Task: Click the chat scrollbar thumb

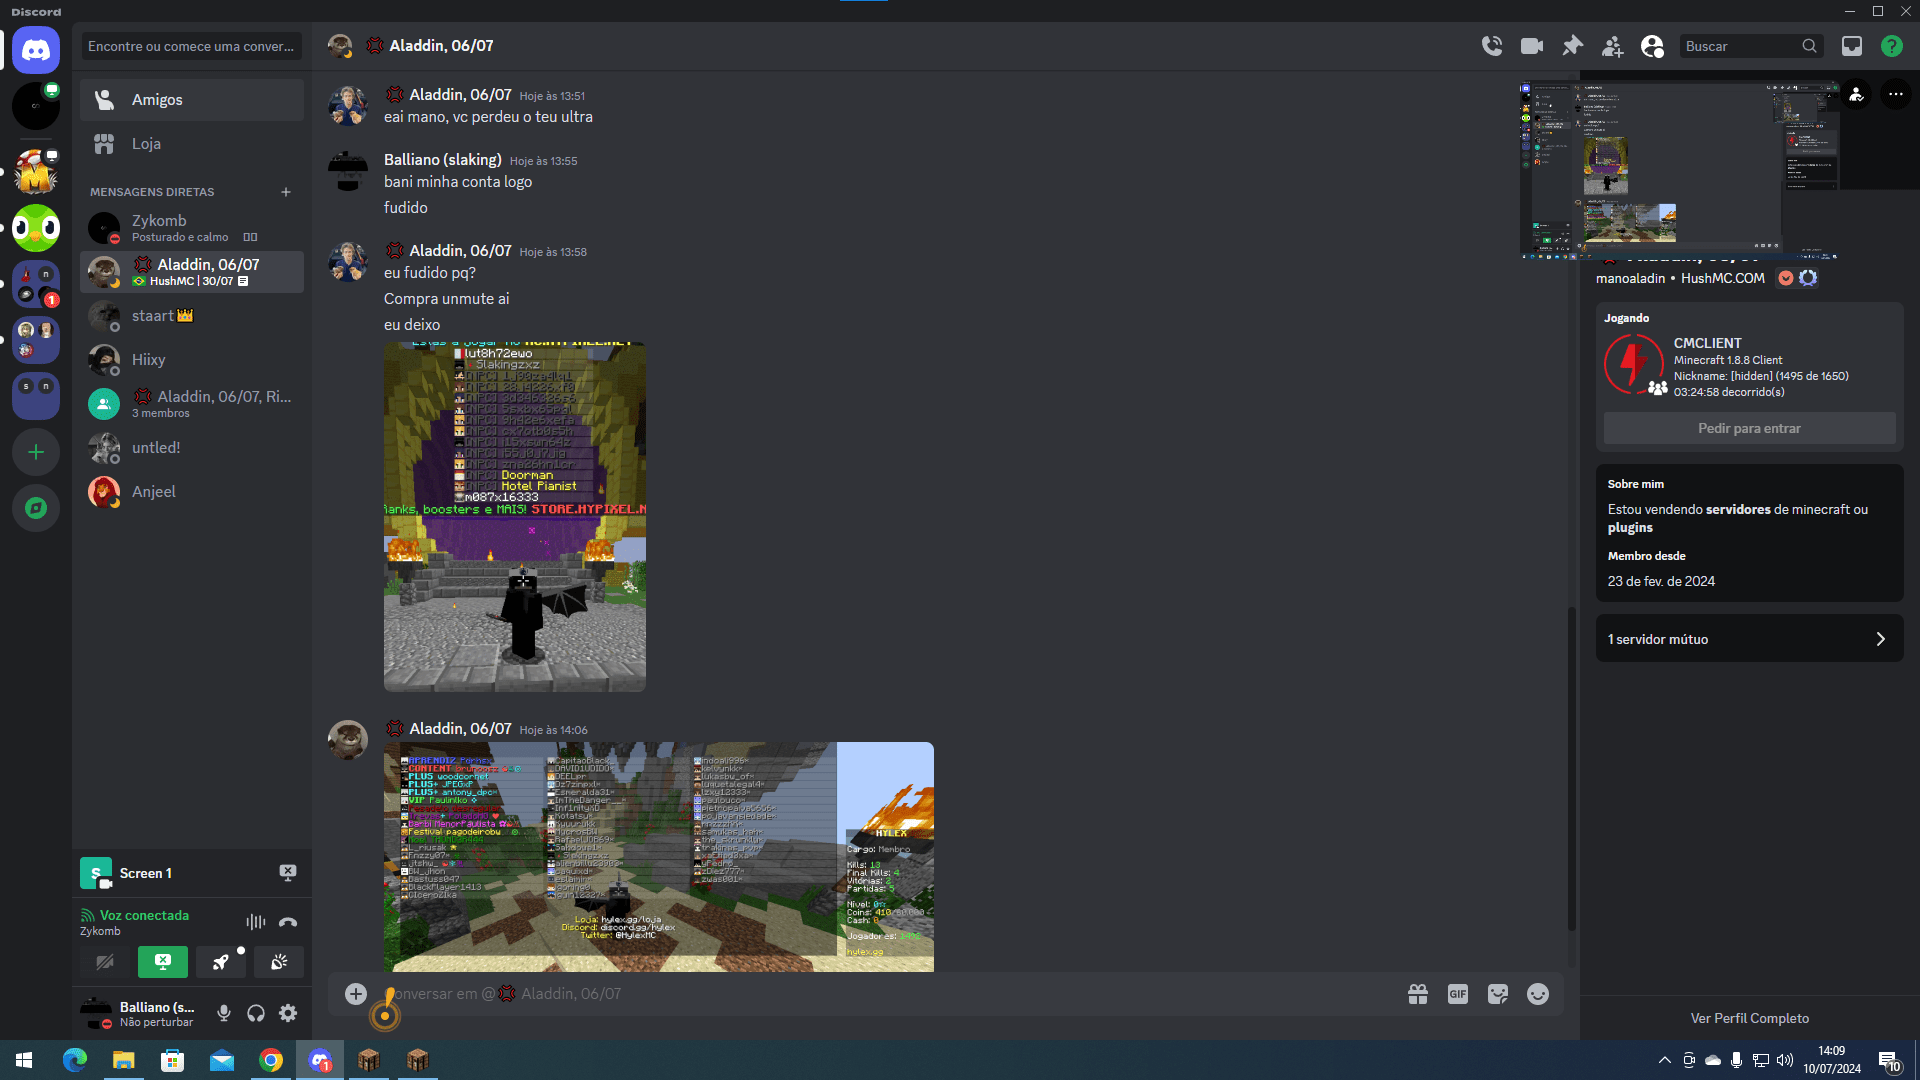Action: 1572,770
